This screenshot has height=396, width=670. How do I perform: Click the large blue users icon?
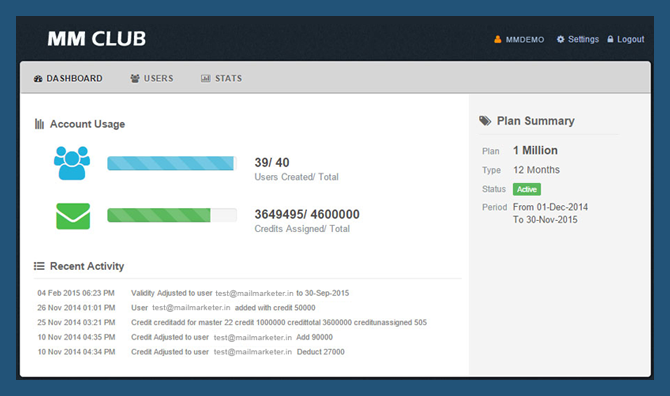point(72,163)
